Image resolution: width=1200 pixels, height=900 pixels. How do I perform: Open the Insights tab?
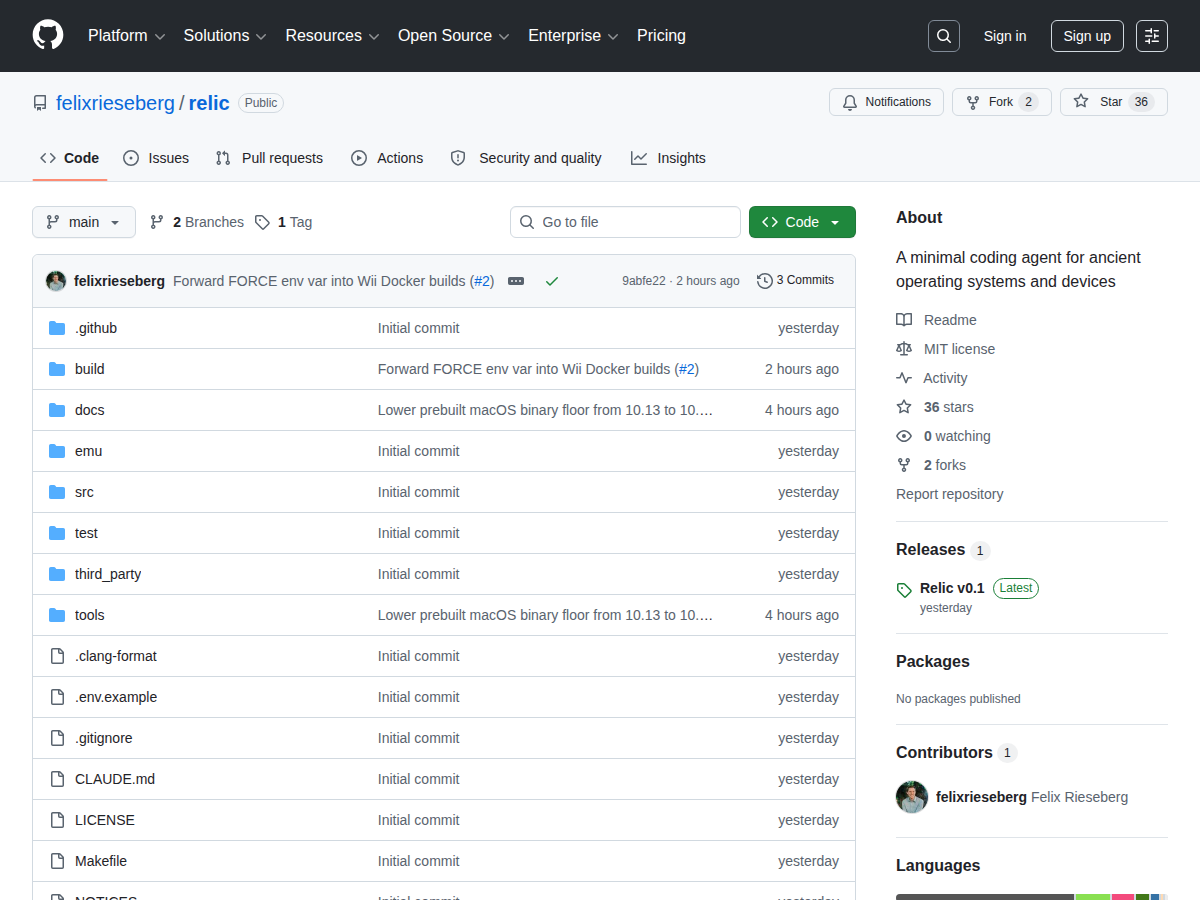click(668, 158)
